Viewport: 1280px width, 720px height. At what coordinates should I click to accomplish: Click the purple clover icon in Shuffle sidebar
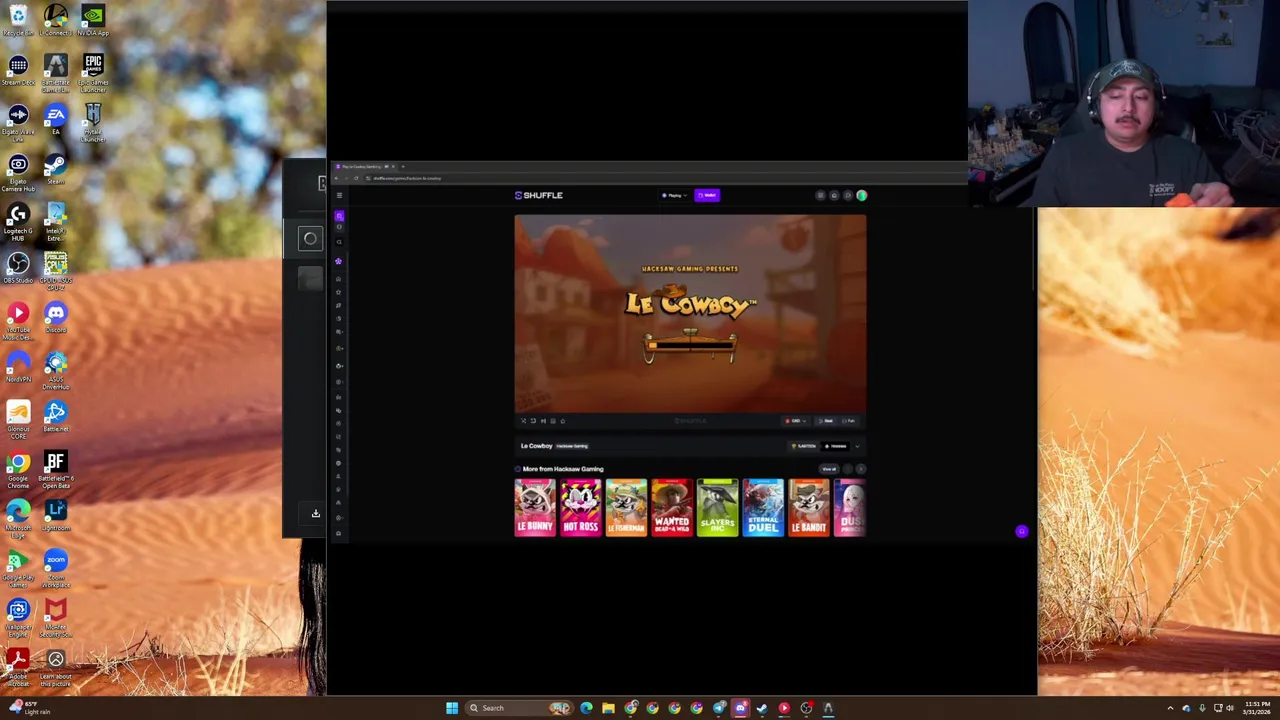(339, 261)
